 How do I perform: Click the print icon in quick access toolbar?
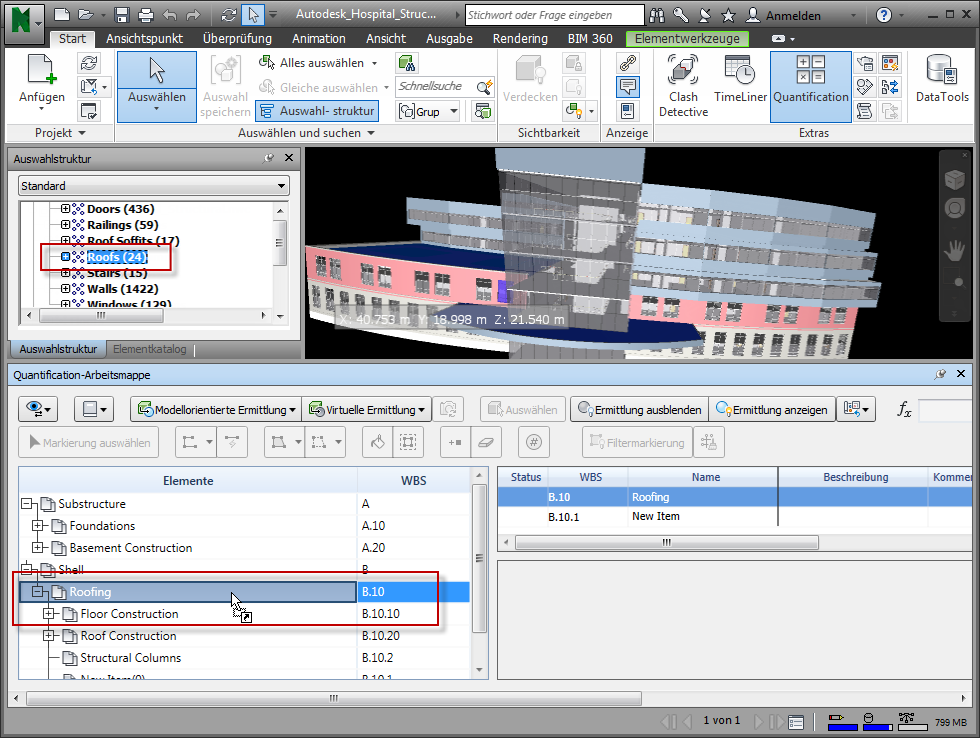[146, 14]
